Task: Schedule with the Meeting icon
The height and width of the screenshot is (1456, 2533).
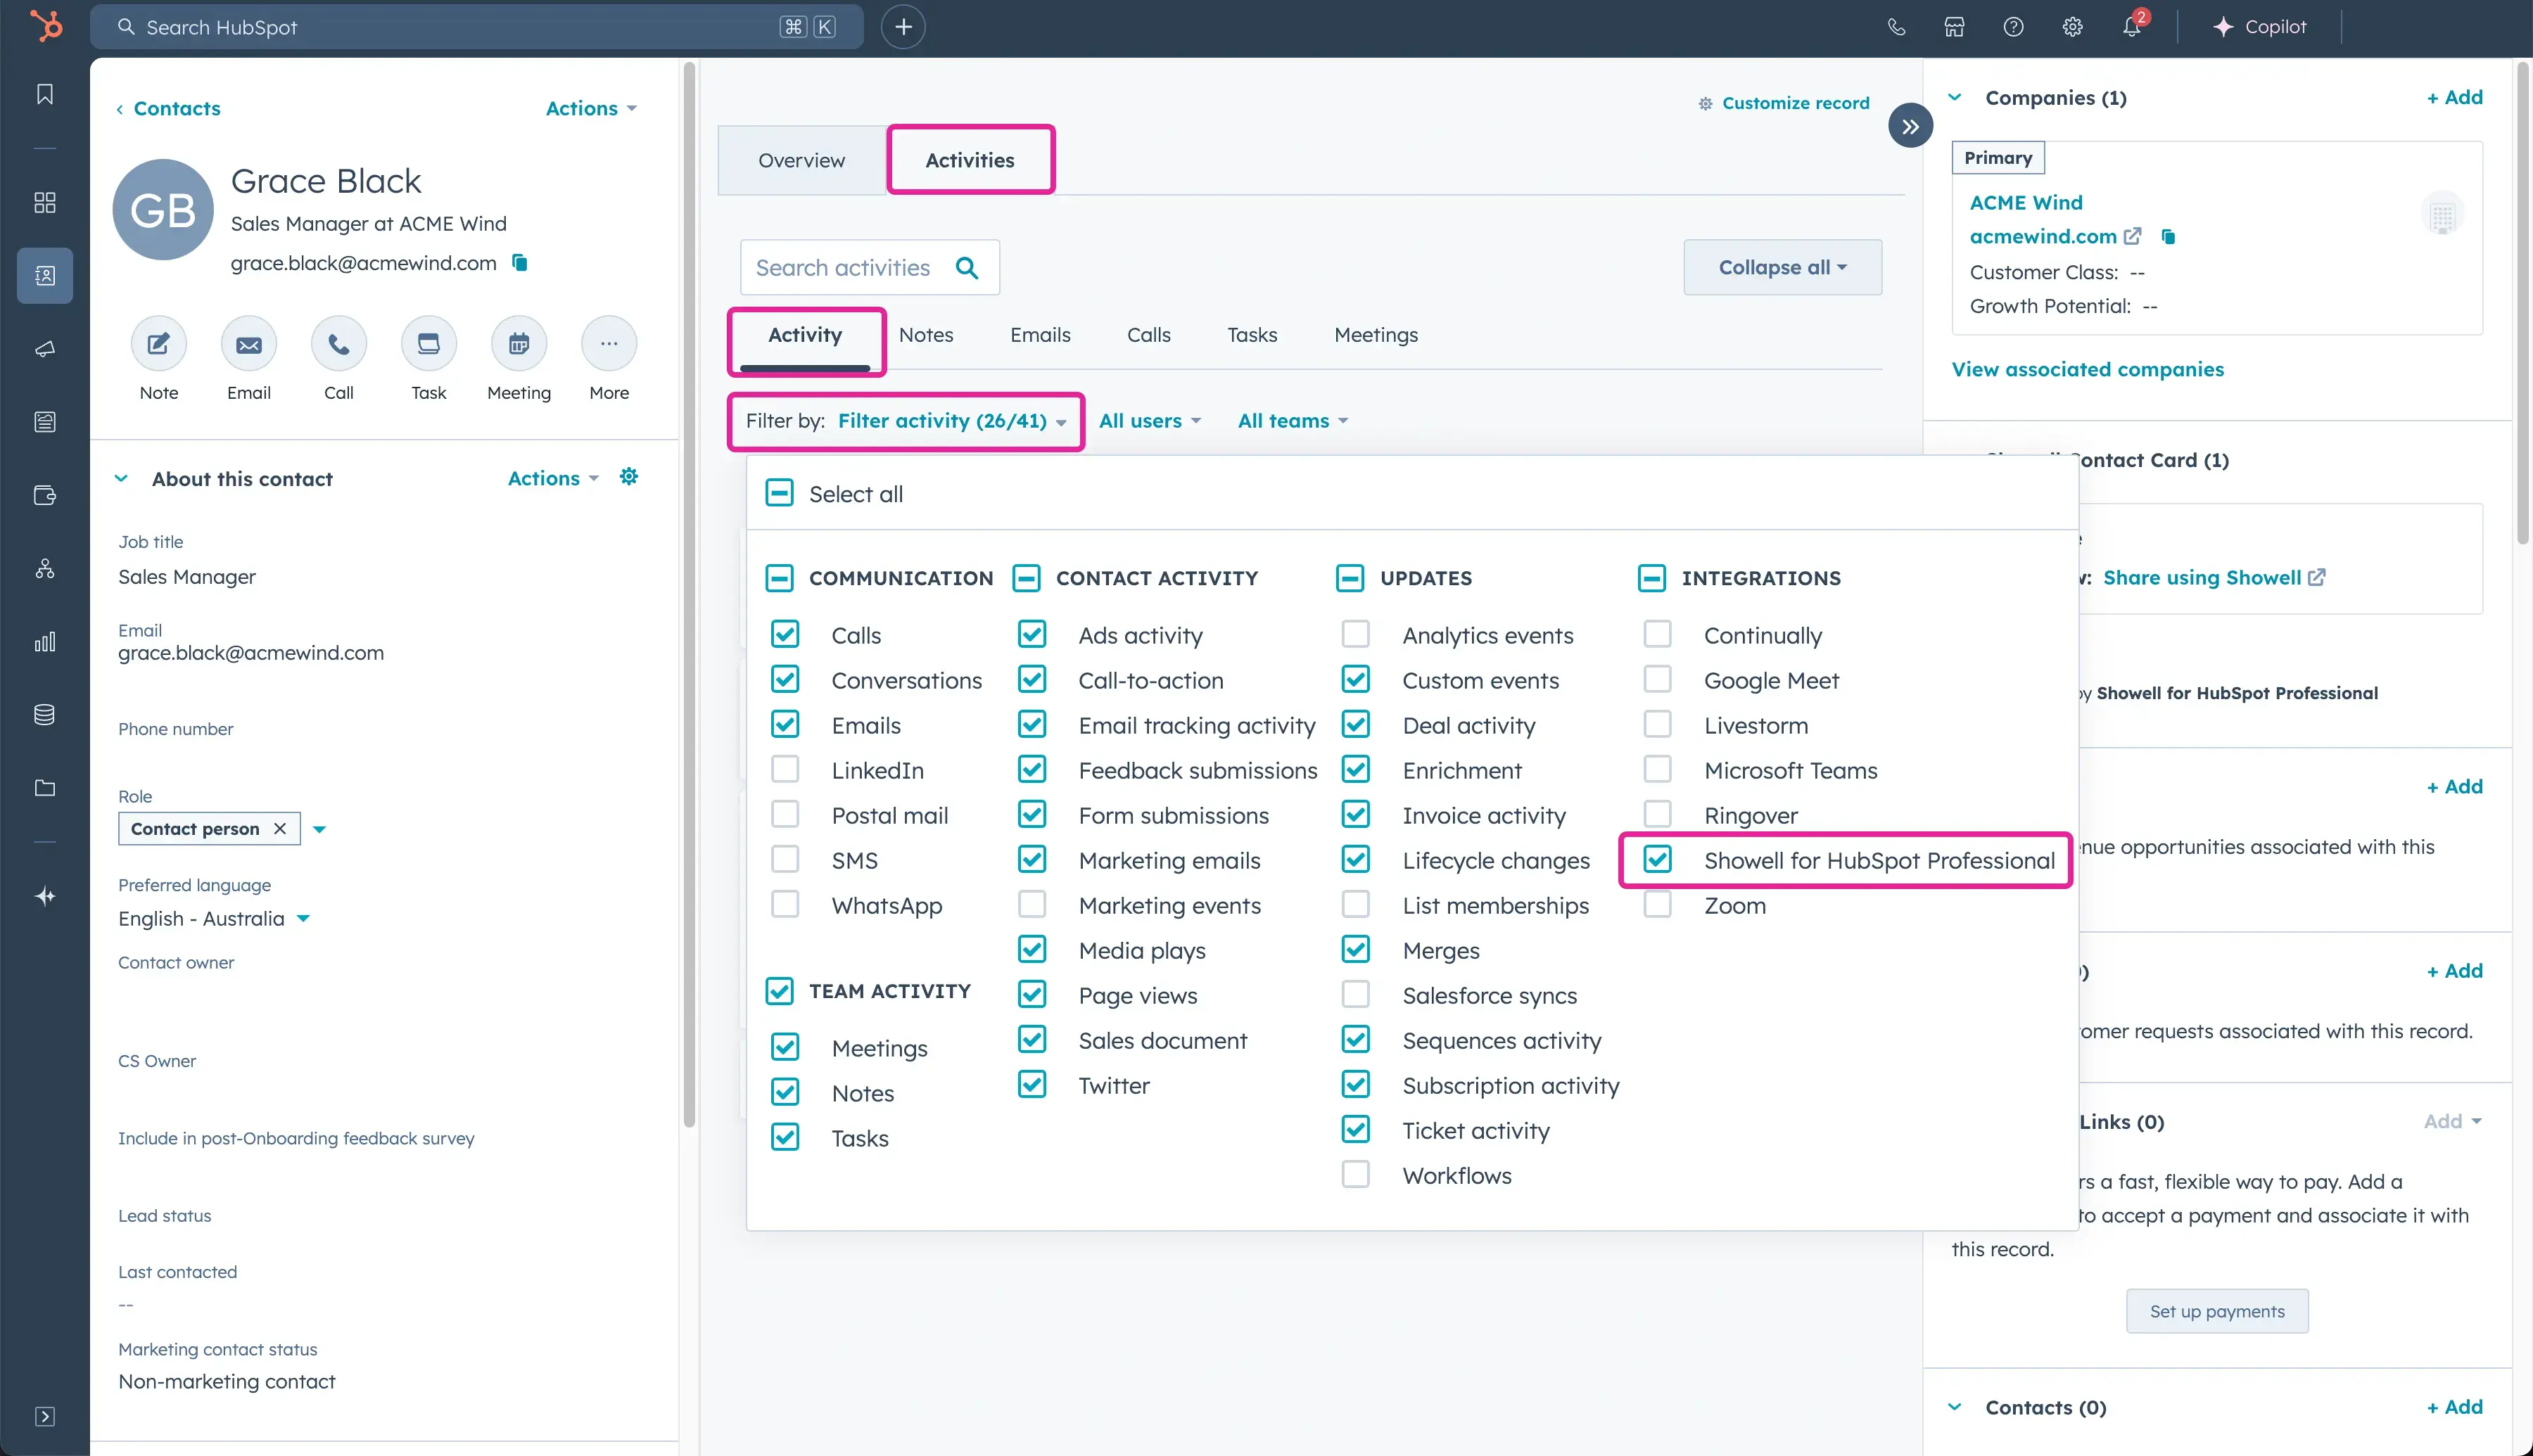Action: [519, 344]
